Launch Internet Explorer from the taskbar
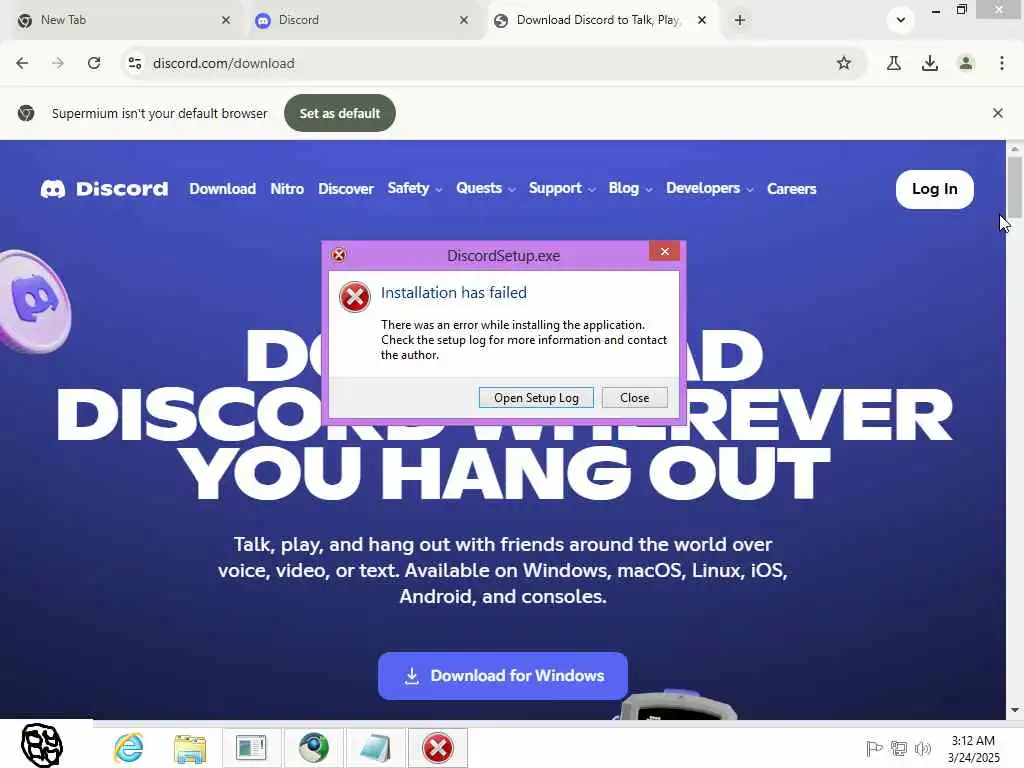 click(x=129, y=748)
